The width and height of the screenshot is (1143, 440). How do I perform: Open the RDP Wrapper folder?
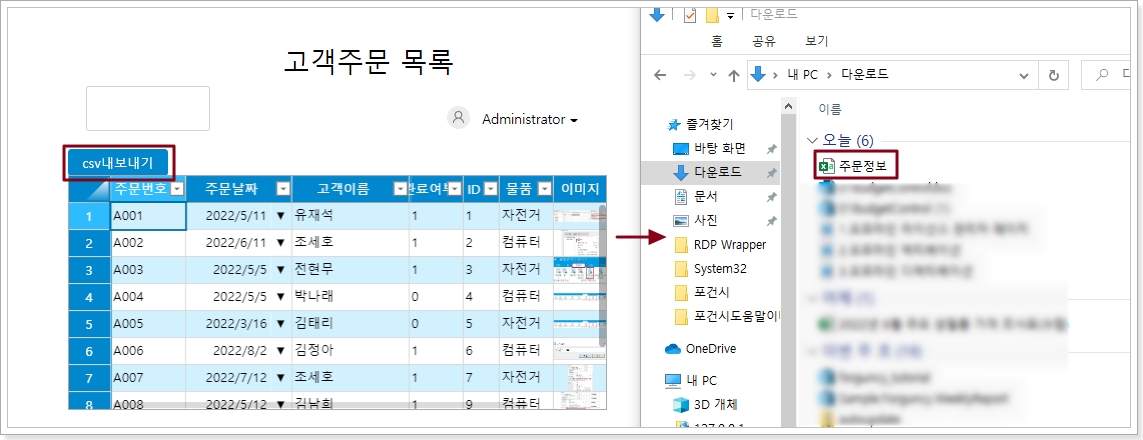click(728, 244)
